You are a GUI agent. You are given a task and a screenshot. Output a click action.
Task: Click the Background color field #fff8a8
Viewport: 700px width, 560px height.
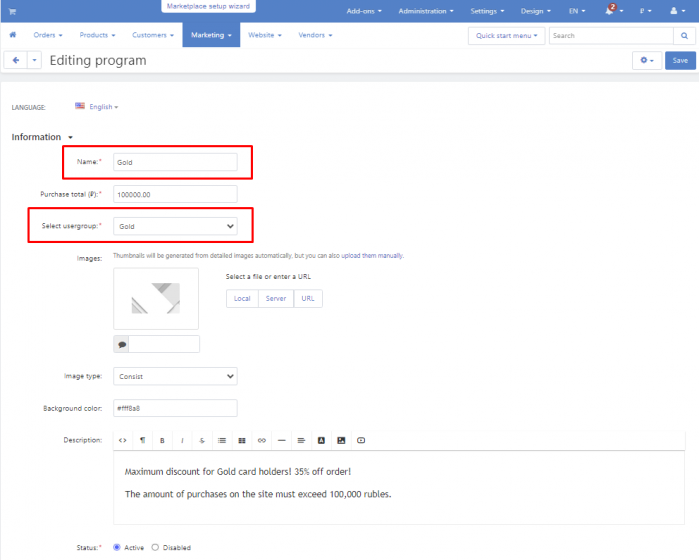tap(175, 408)
